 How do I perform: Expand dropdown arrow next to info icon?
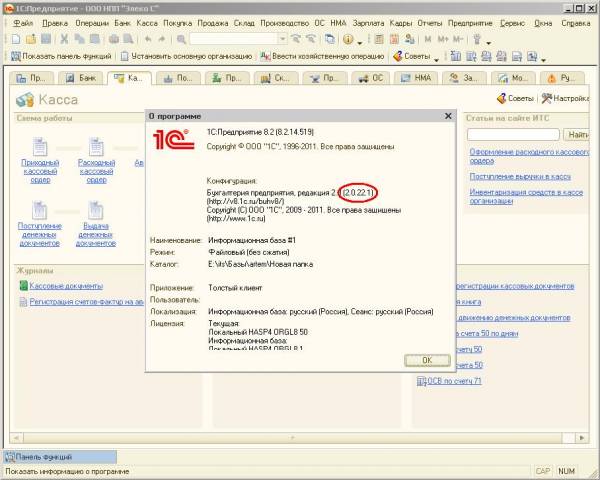tap(360, 42)
